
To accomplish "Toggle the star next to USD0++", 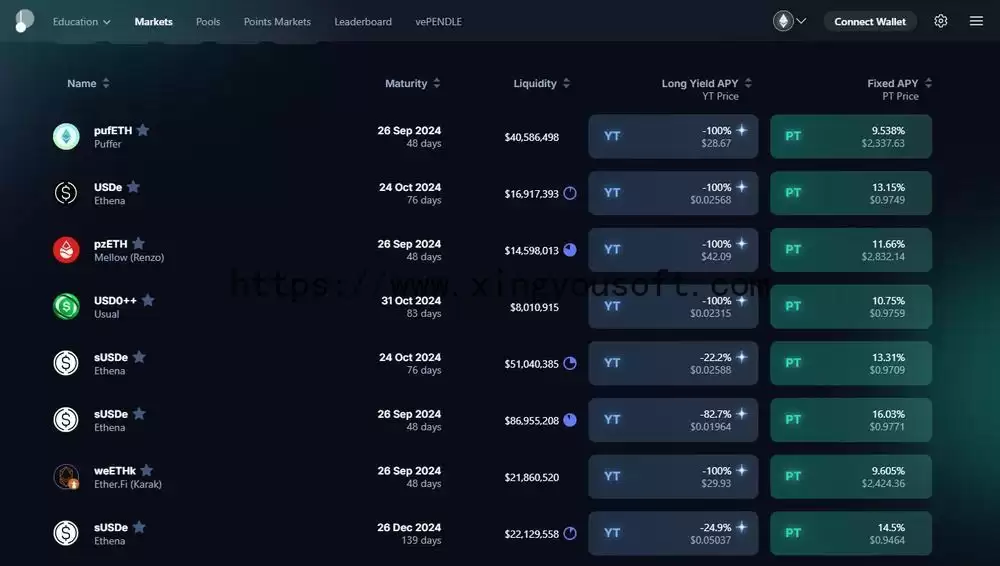I will click(x=148, y=300).
